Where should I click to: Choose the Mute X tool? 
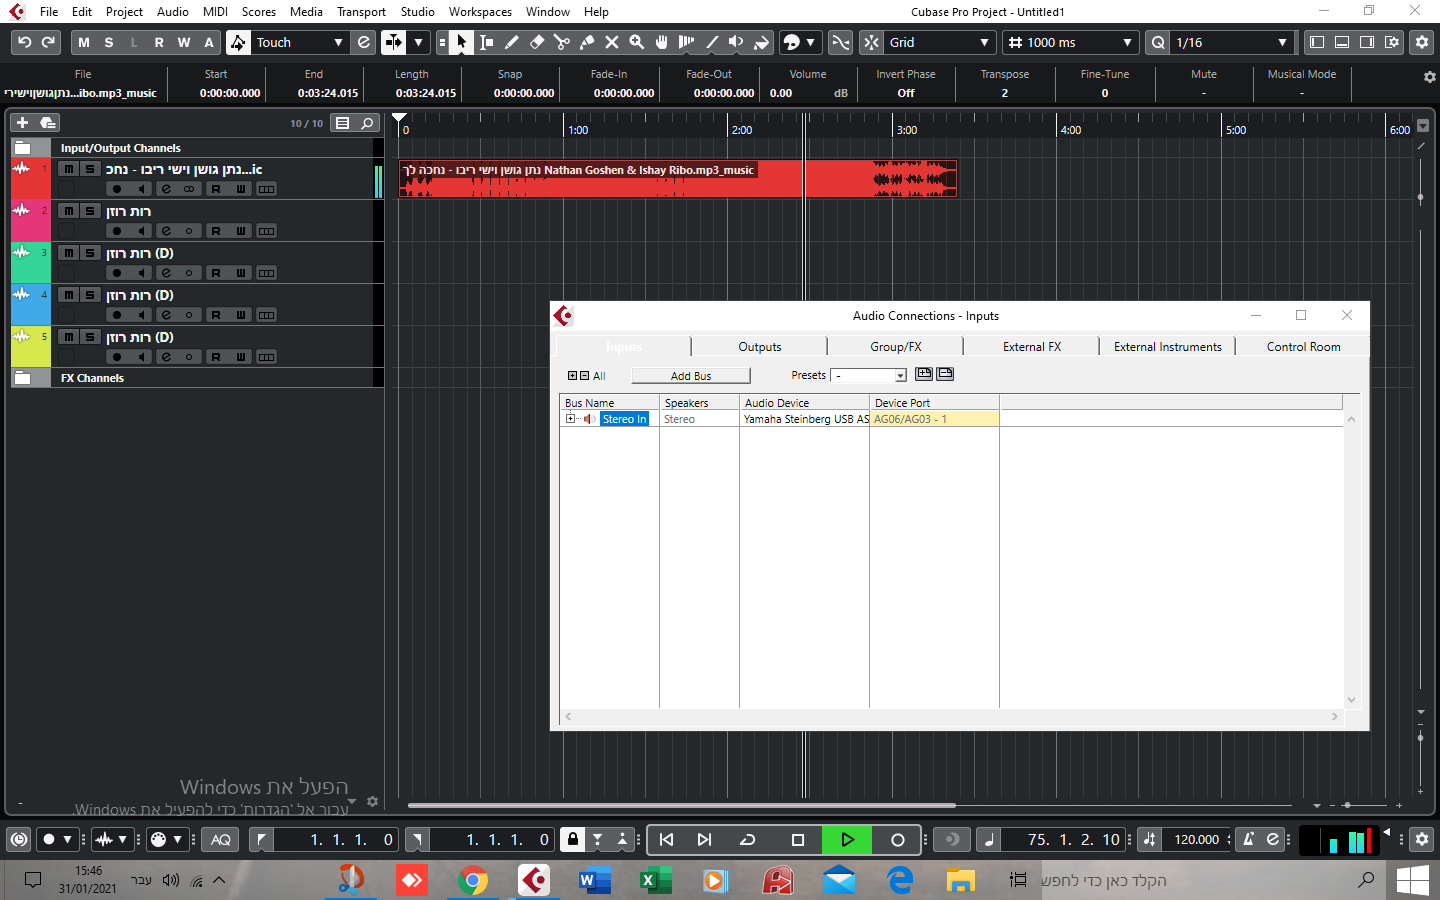pos(611,42)
